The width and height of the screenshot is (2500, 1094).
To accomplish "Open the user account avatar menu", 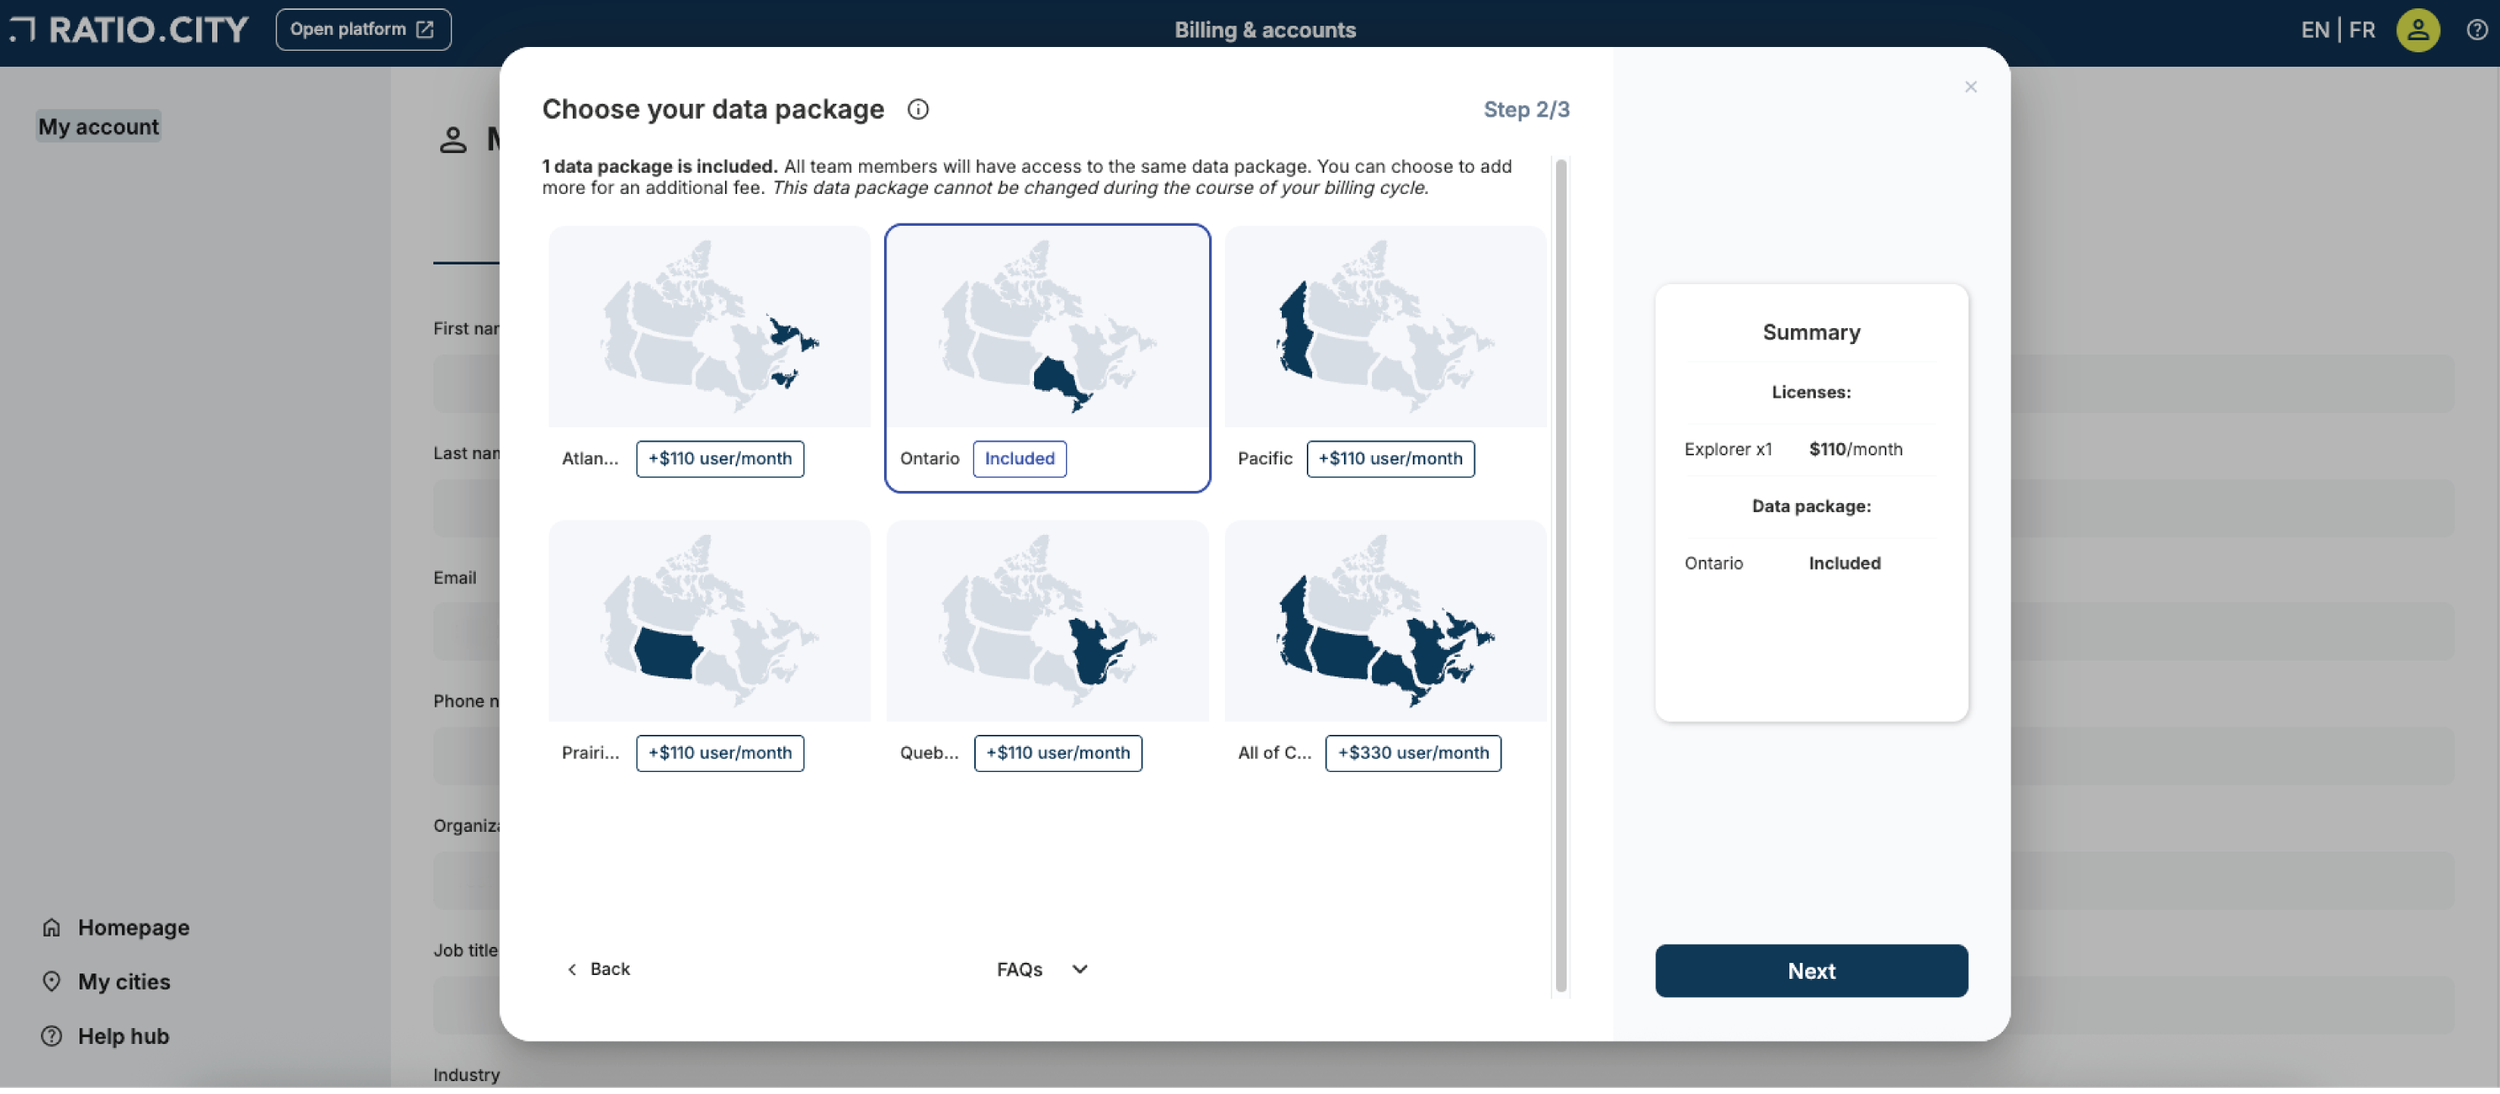I will coord(2419,29).
